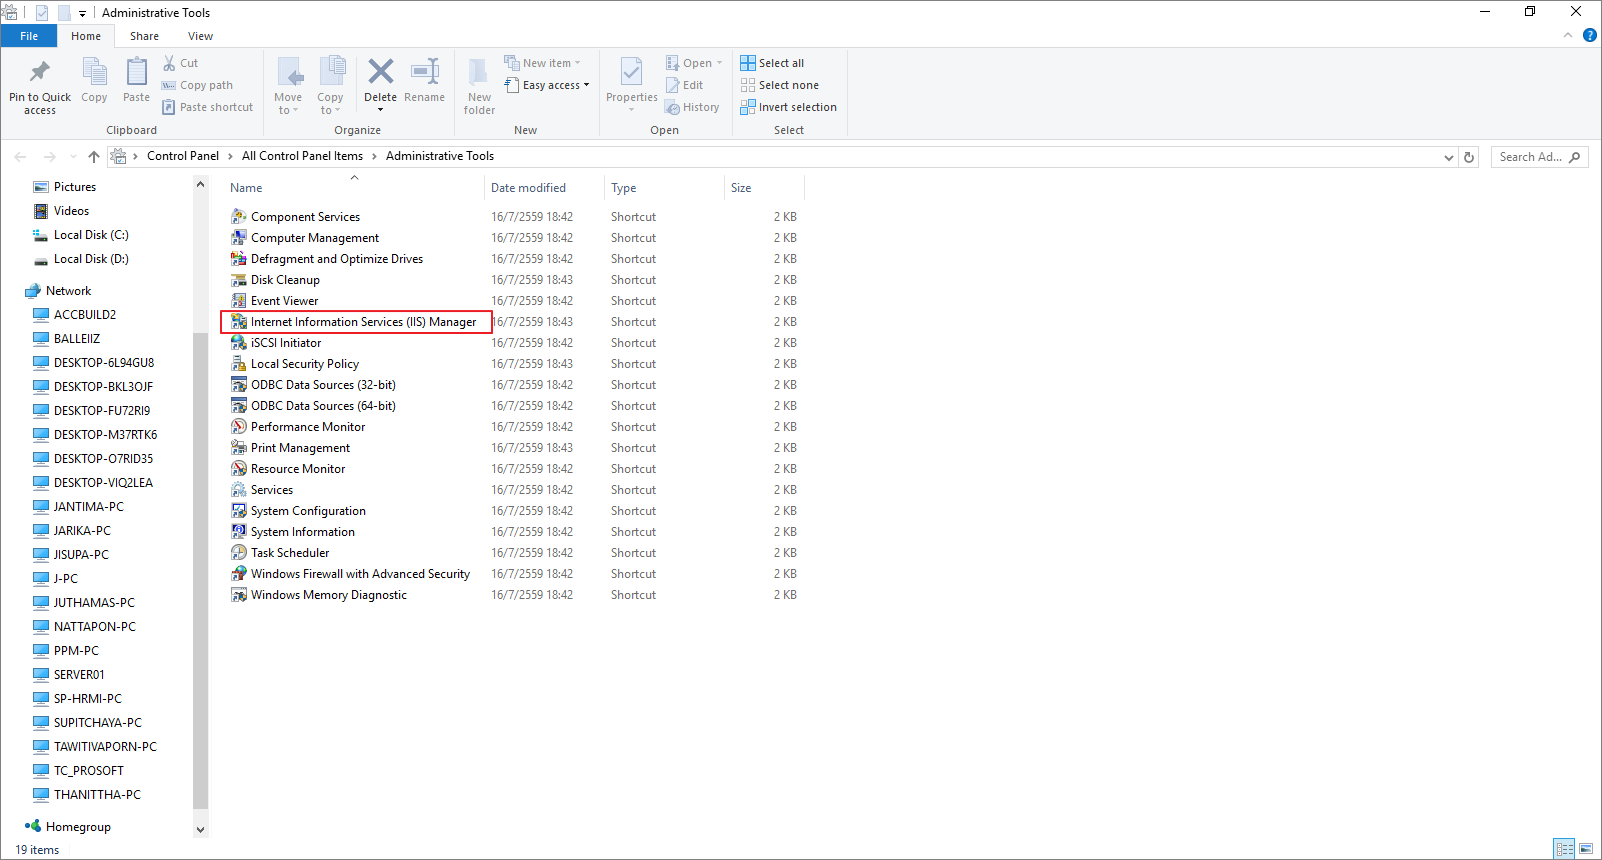Click the Cut scissors icon
Image resolution: width=1602 pixels, height=860 pixels.
click(x=169, y=63)
